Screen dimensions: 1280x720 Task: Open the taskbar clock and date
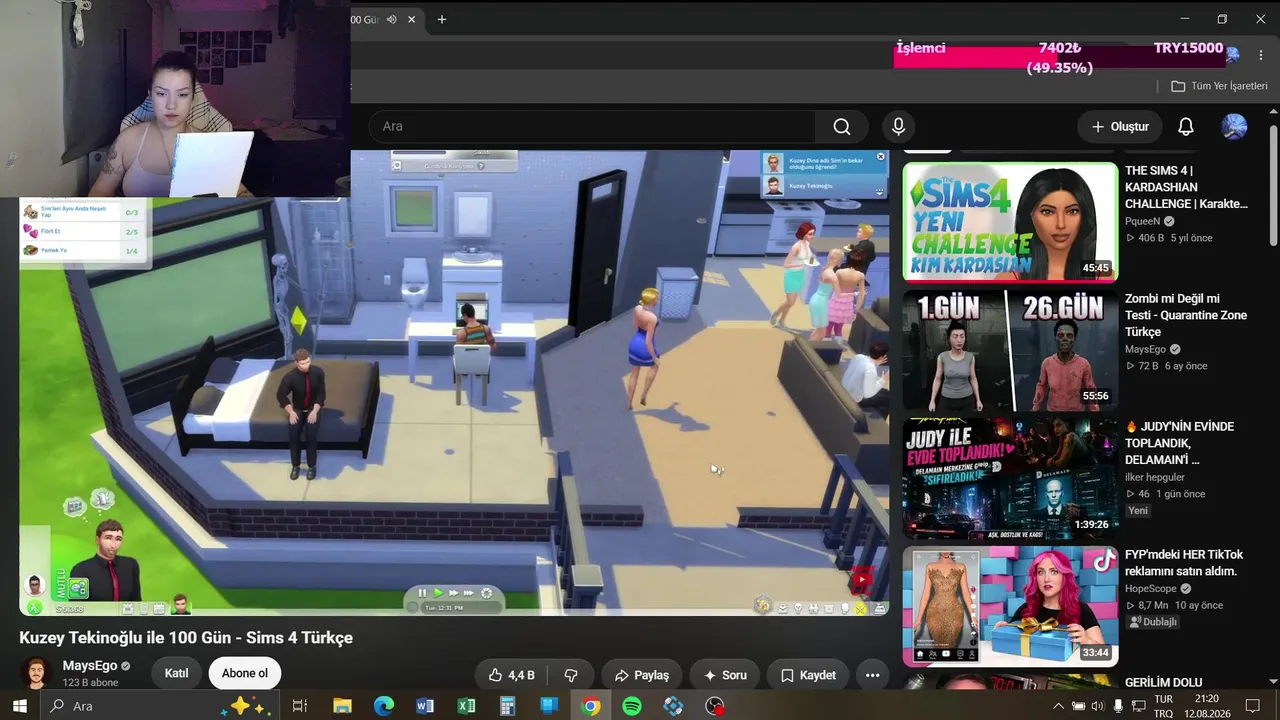[1206, 706]
